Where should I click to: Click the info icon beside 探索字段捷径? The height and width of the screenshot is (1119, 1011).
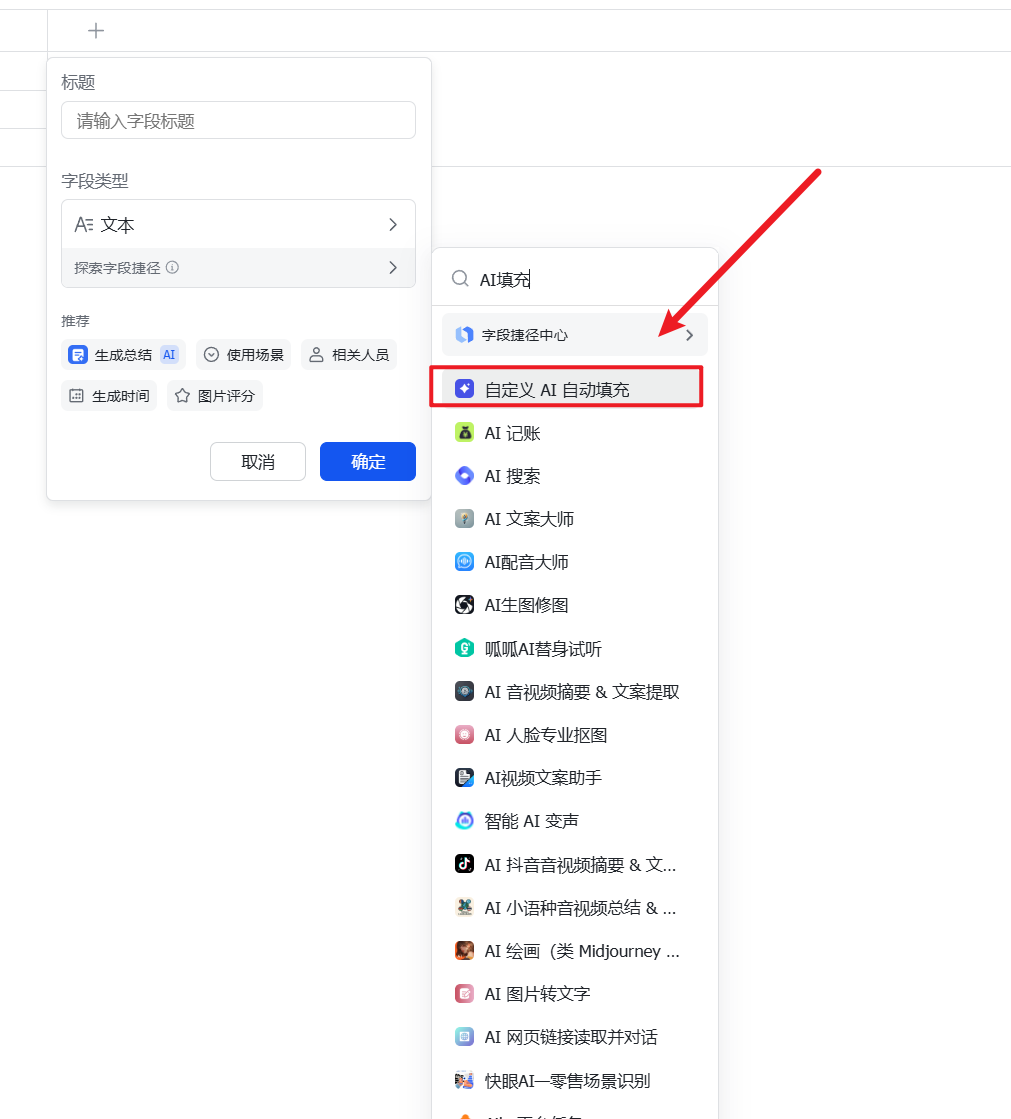pyautogui.click(x=172, y=267)
